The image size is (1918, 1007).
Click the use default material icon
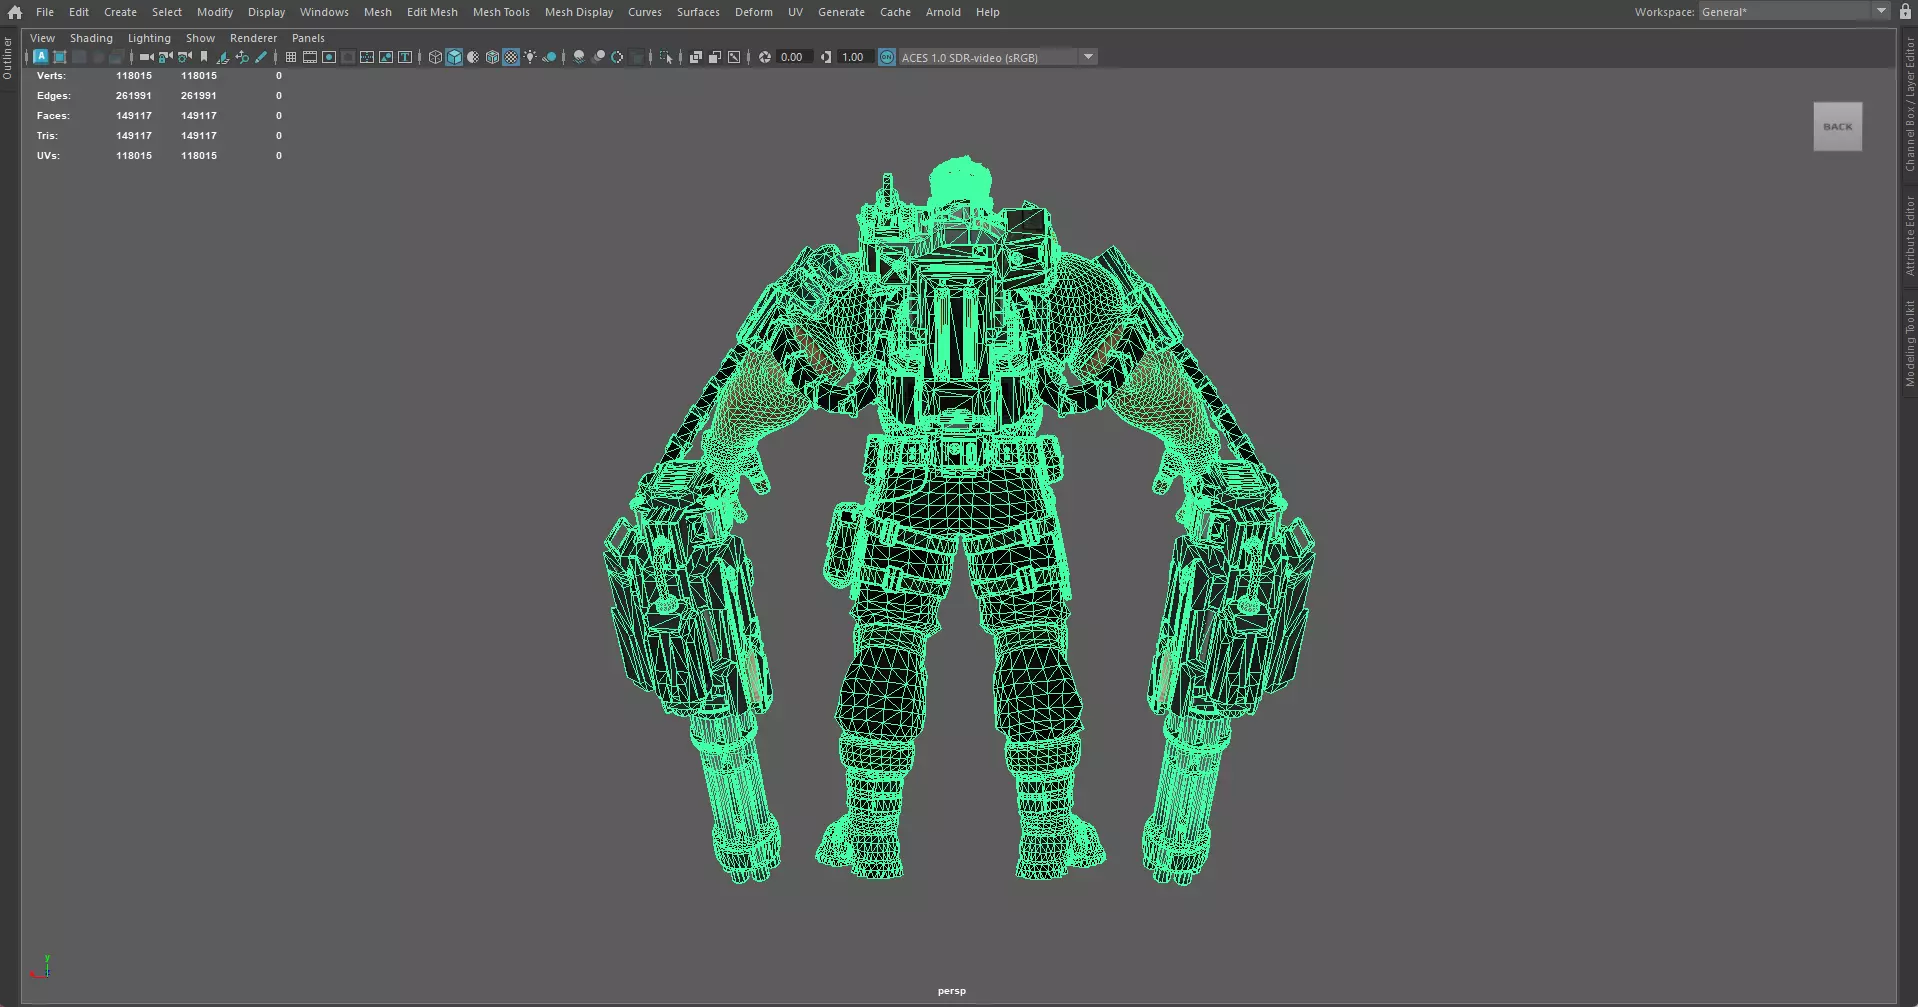[x=473, y=57]
